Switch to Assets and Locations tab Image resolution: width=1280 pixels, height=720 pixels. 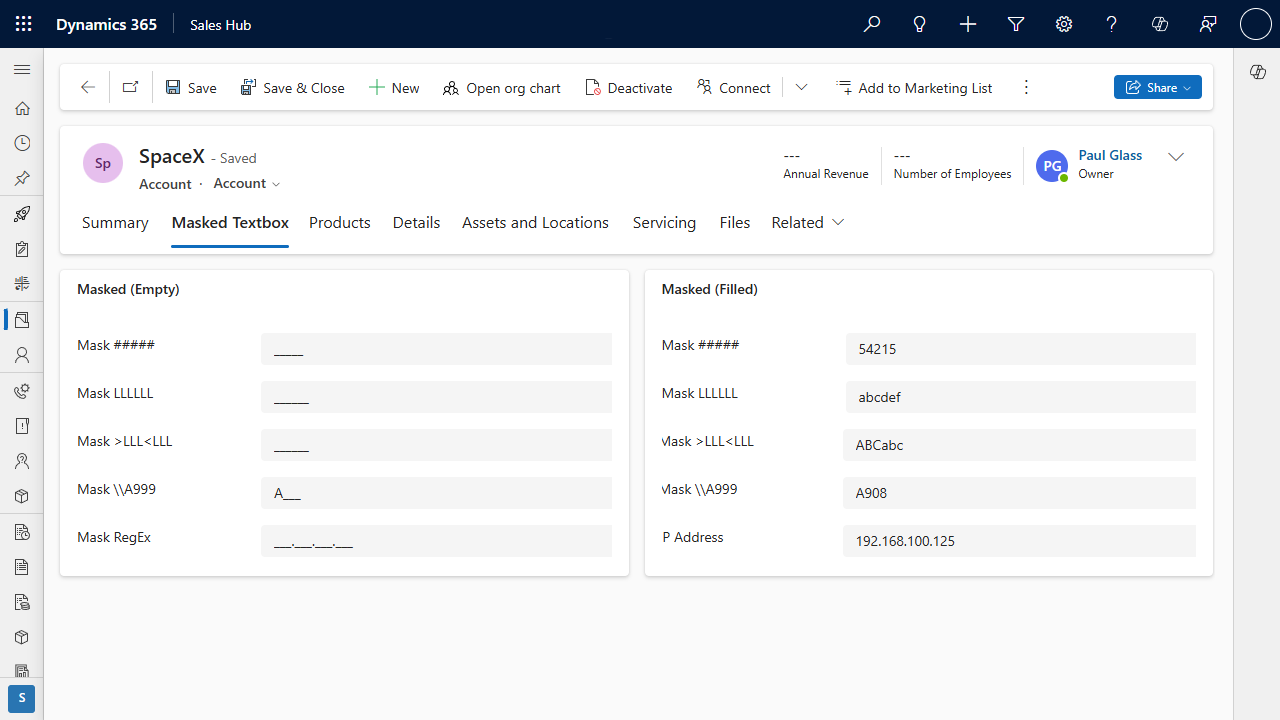pos(535,223)
